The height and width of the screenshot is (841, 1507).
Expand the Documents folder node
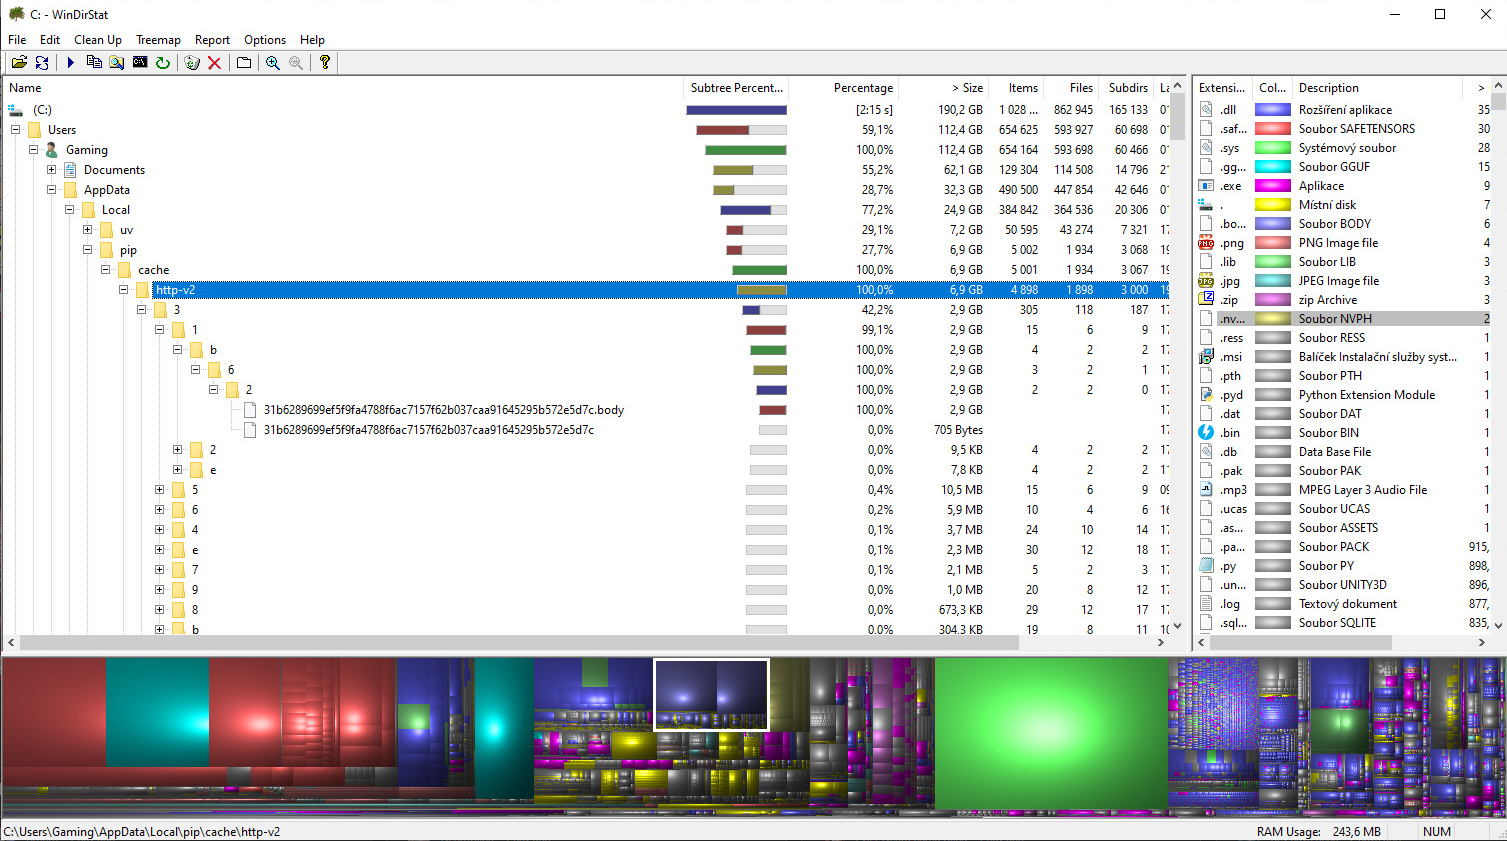click(x=51, y=170)
